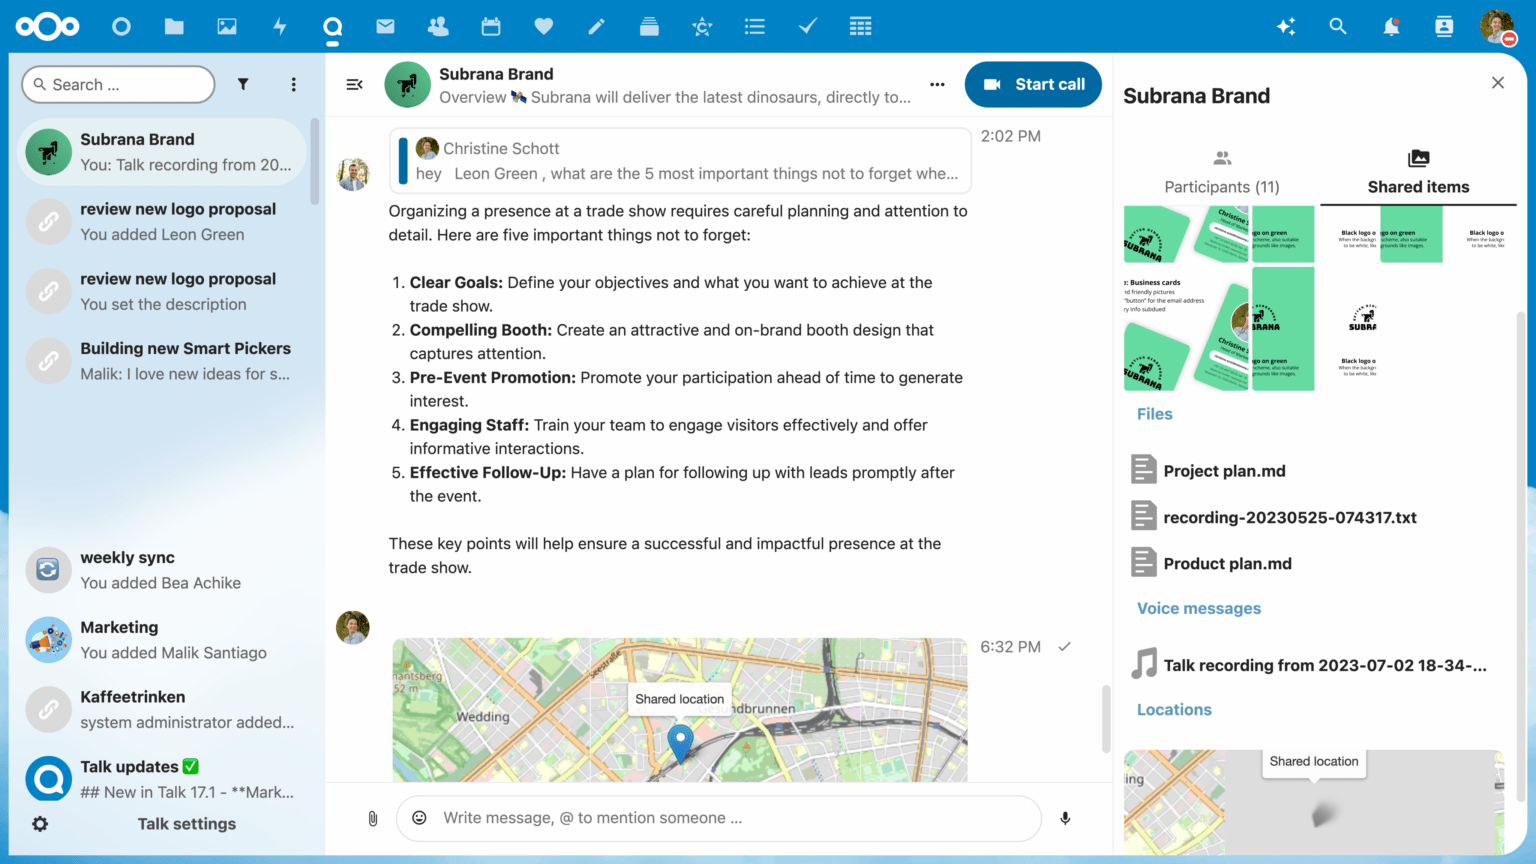Open the conversation filter menu
This screenshot has height=864, width=1536.
click(x=243, y=84)
